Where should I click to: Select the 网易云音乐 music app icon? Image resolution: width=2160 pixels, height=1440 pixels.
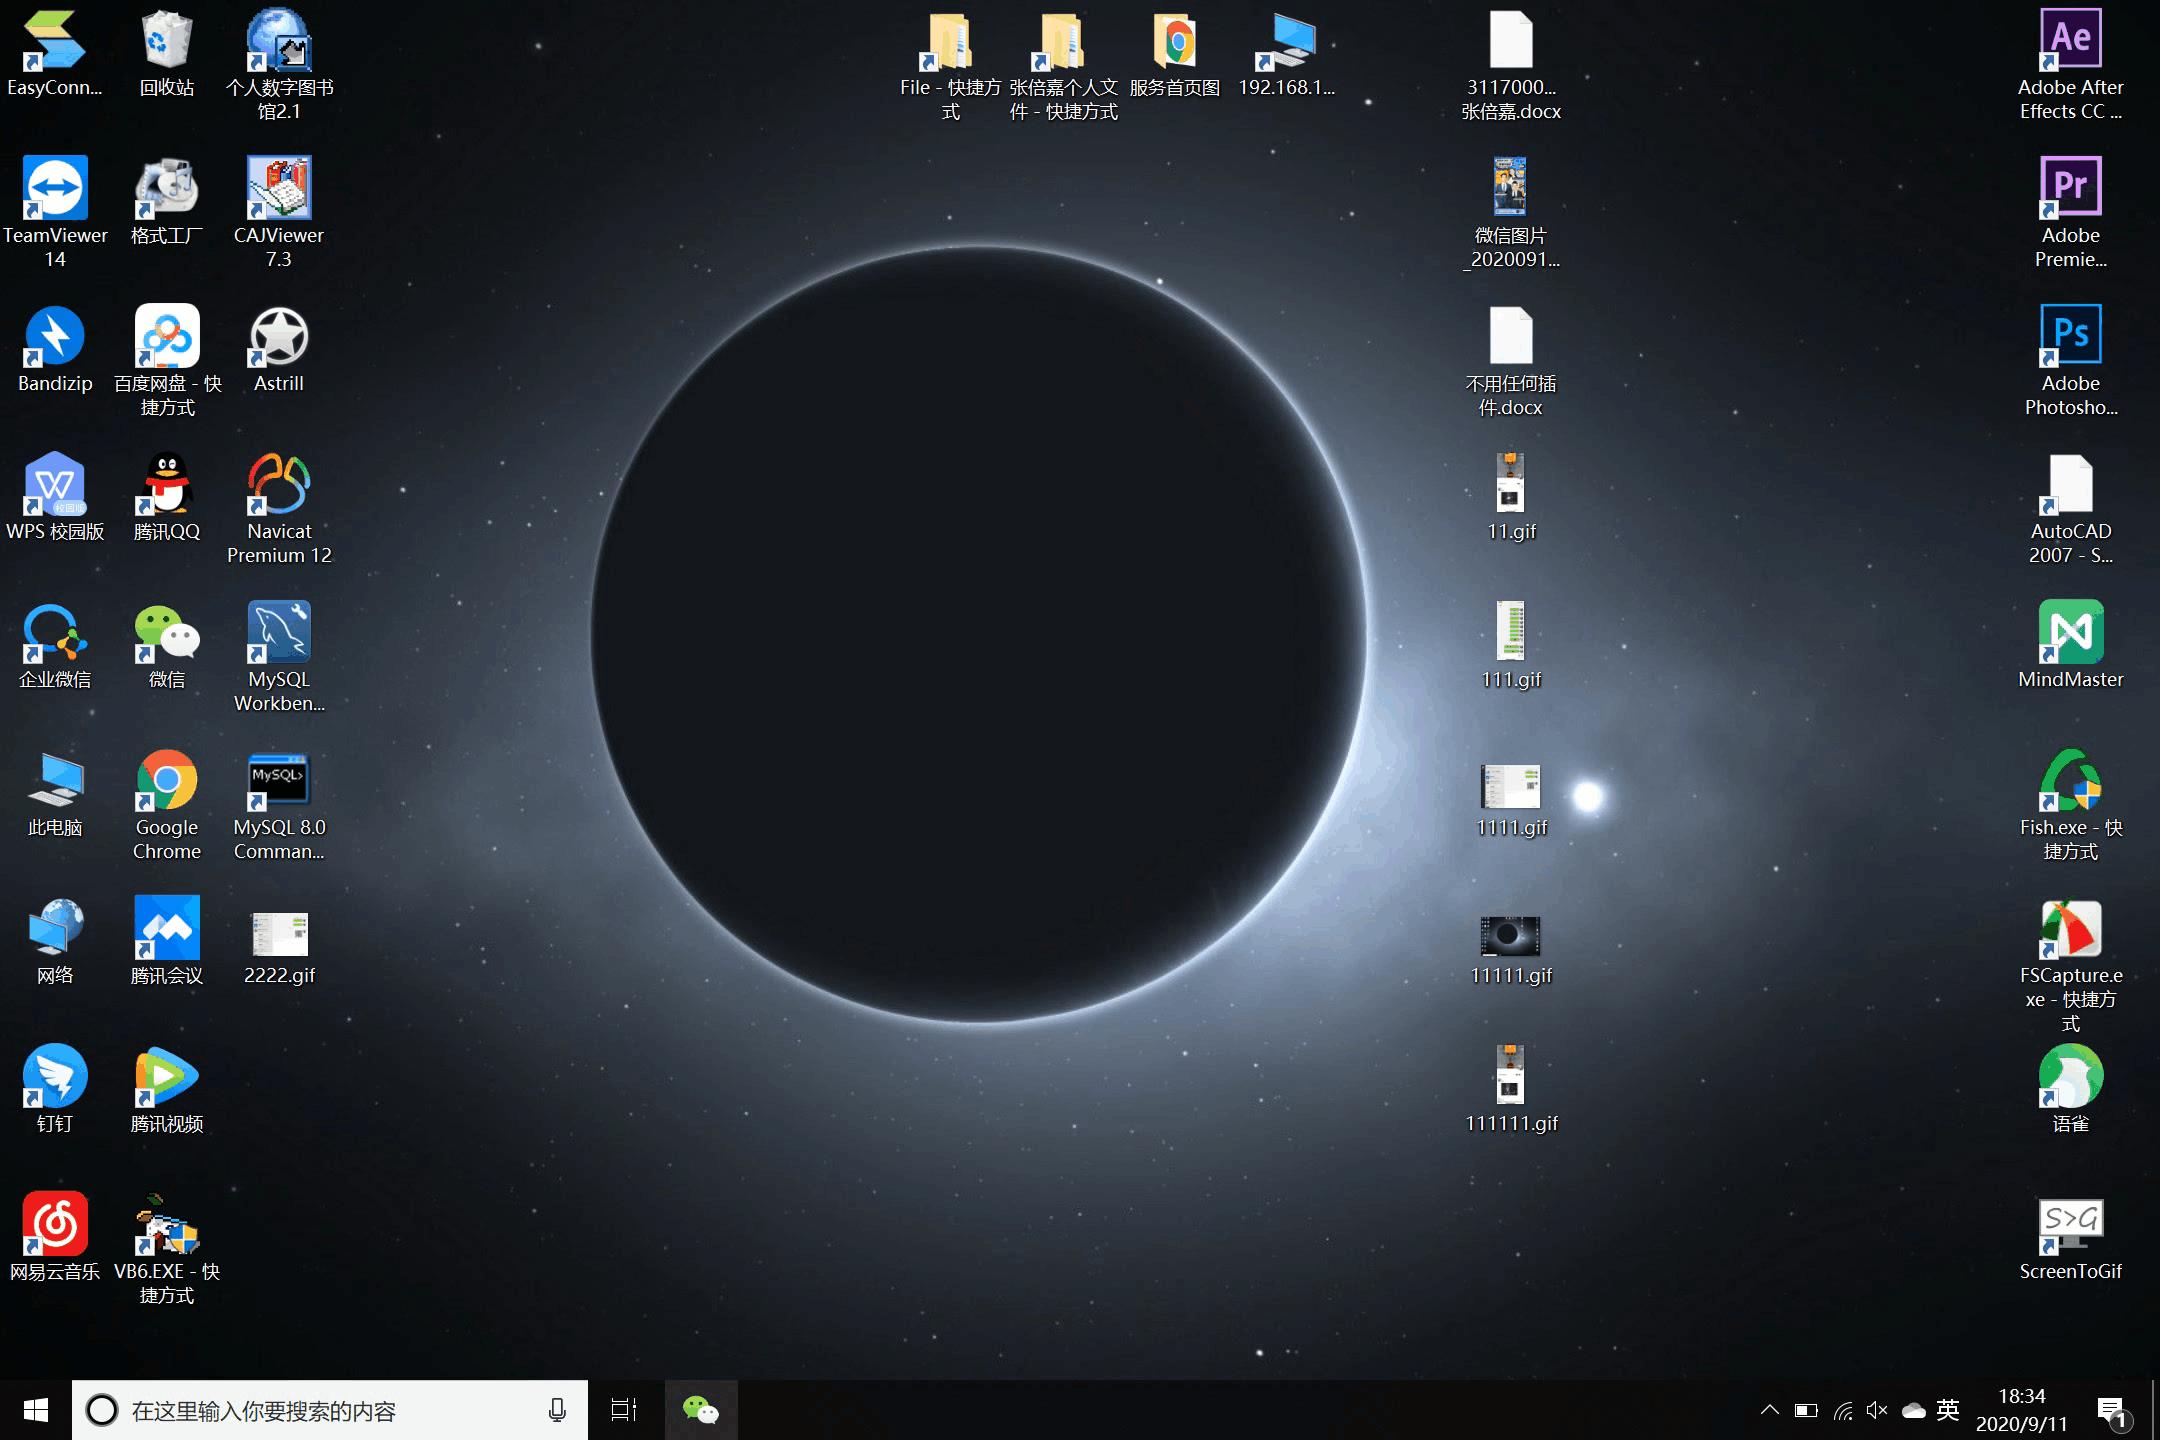(x=55, y=1225)
